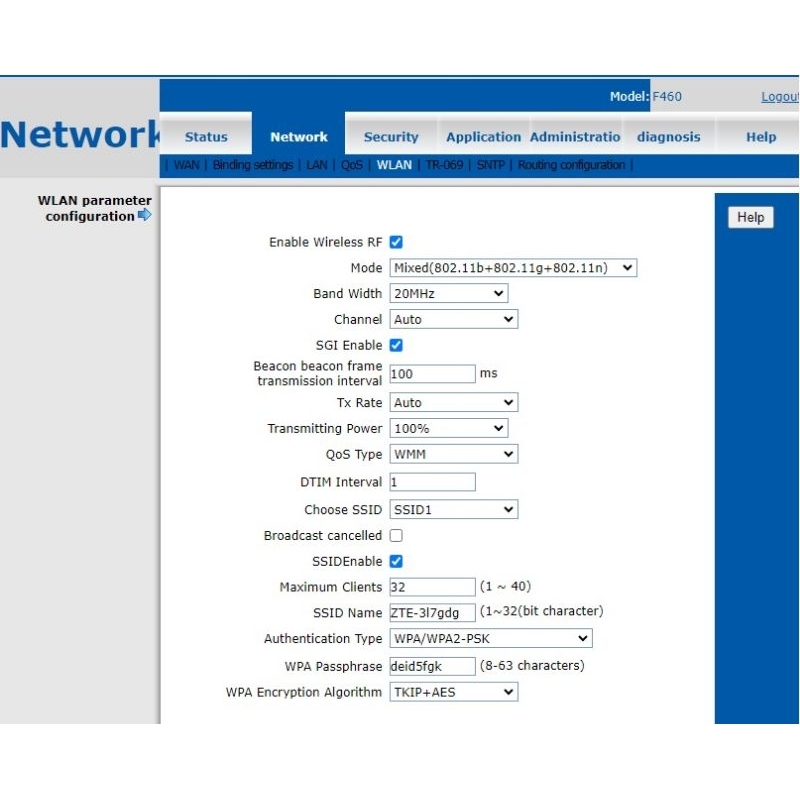
Task: Toggle the SGI Enable checkbox
Action: [396, 345]
